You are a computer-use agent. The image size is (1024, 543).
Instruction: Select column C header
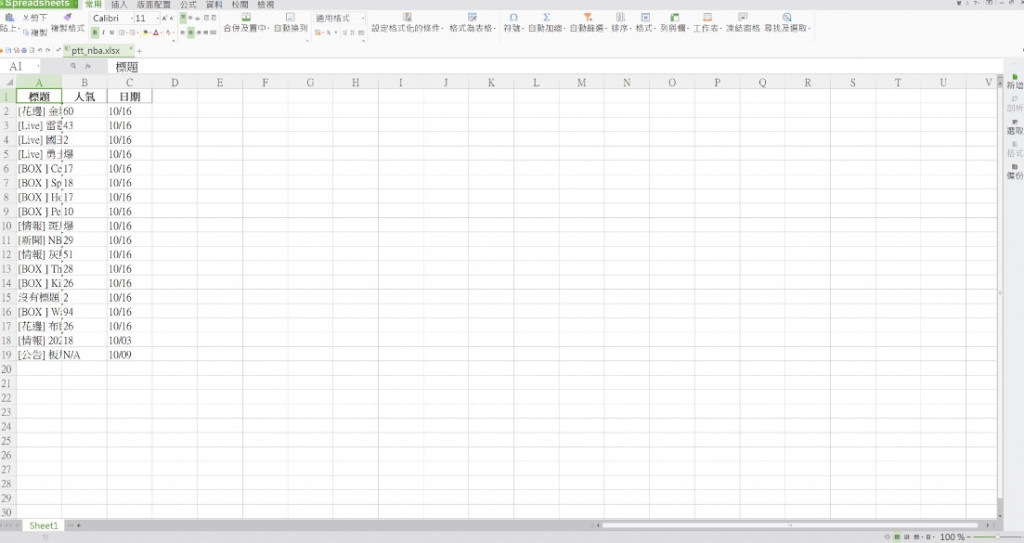click(129, 82)
